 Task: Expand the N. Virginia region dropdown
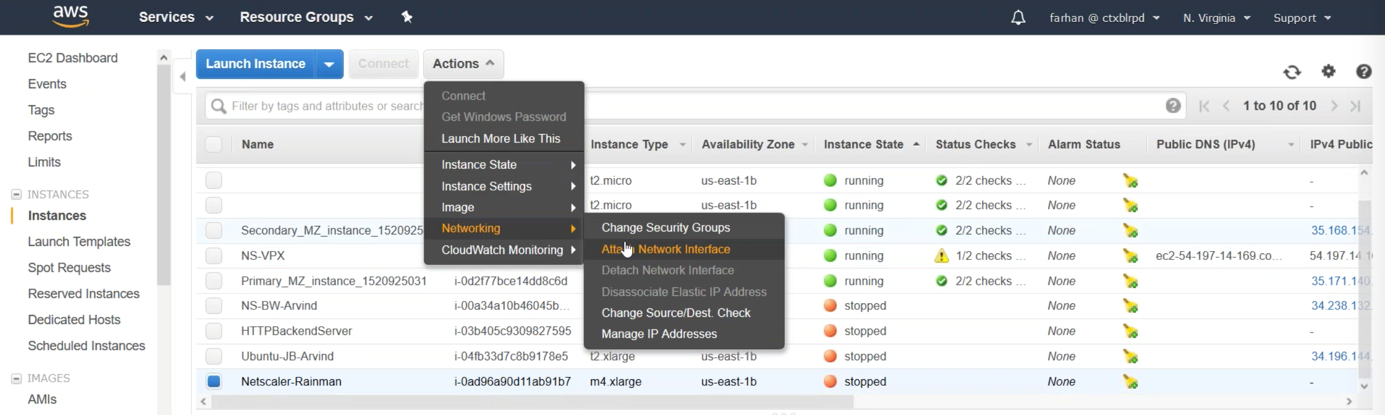(x=1216, y=18)
